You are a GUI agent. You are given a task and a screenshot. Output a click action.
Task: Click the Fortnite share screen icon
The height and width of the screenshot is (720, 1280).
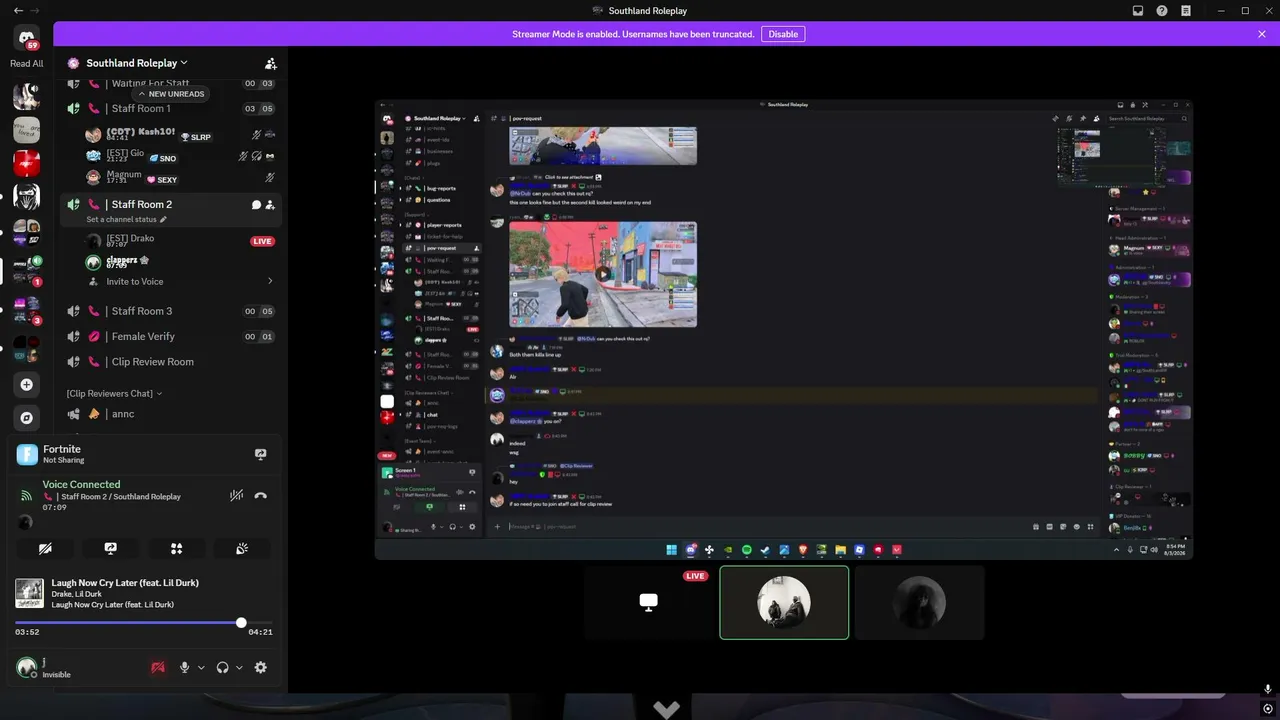coord(261,454)
